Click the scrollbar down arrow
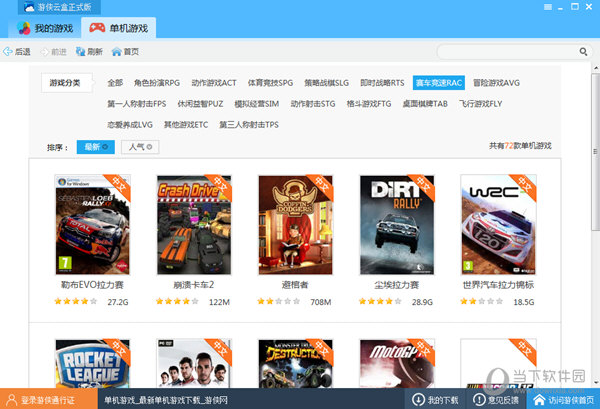Image resolution: width=600 pixels, height=409 pixels. point(596,383)
